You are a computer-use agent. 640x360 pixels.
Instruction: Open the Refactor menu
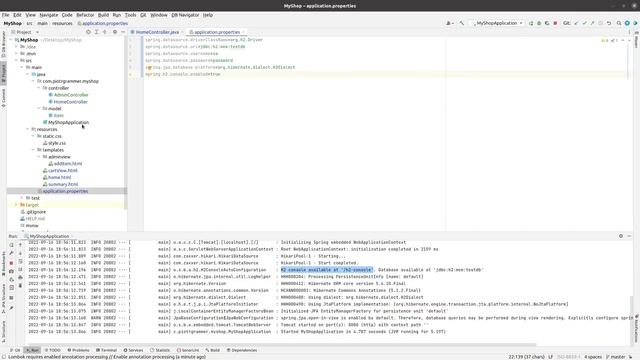[85, 15]
